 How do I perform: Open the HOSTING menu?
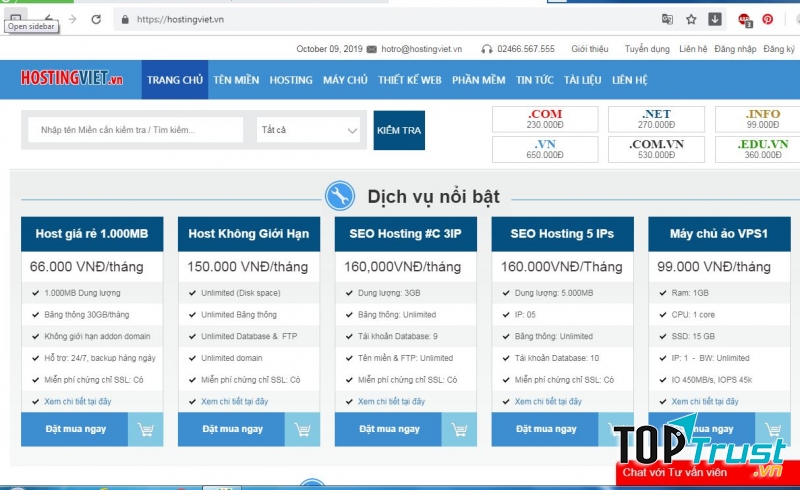pyautogui.click(x=291, y=80)
